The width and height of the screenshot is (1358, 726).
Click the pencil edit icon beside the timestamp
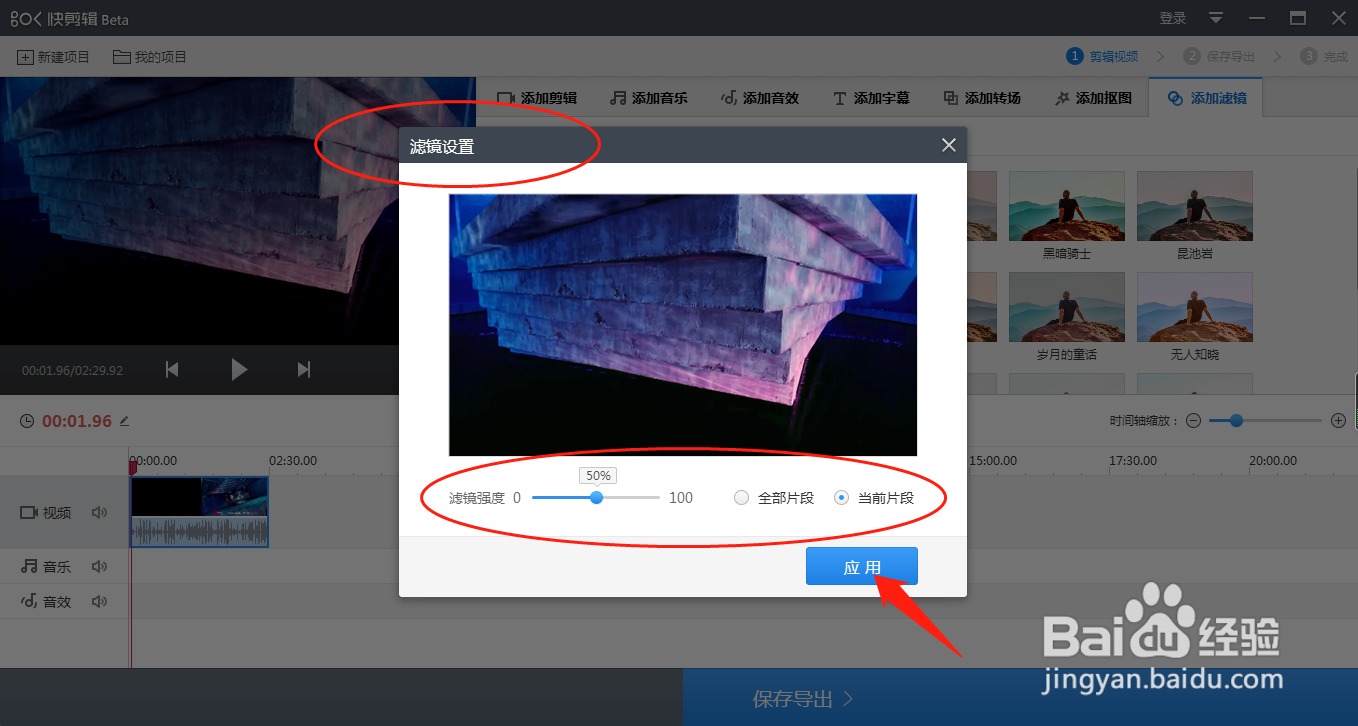pyautogui.click(x=124, y=421)
